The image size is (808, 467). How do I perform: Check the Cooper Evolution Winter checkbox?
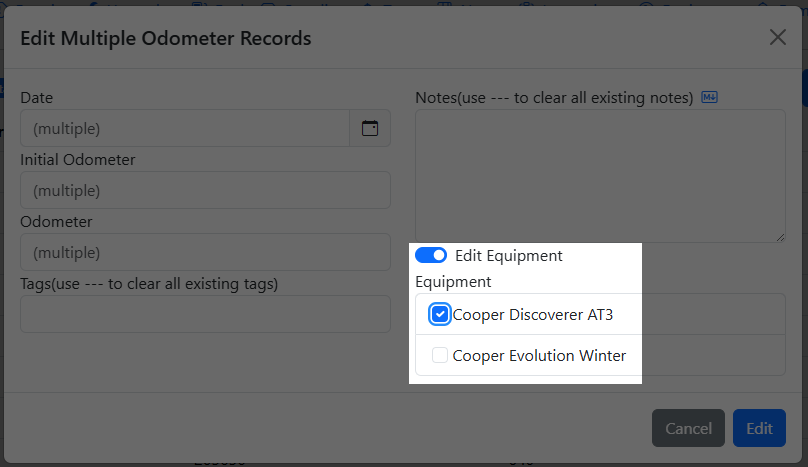click(440, 355)
